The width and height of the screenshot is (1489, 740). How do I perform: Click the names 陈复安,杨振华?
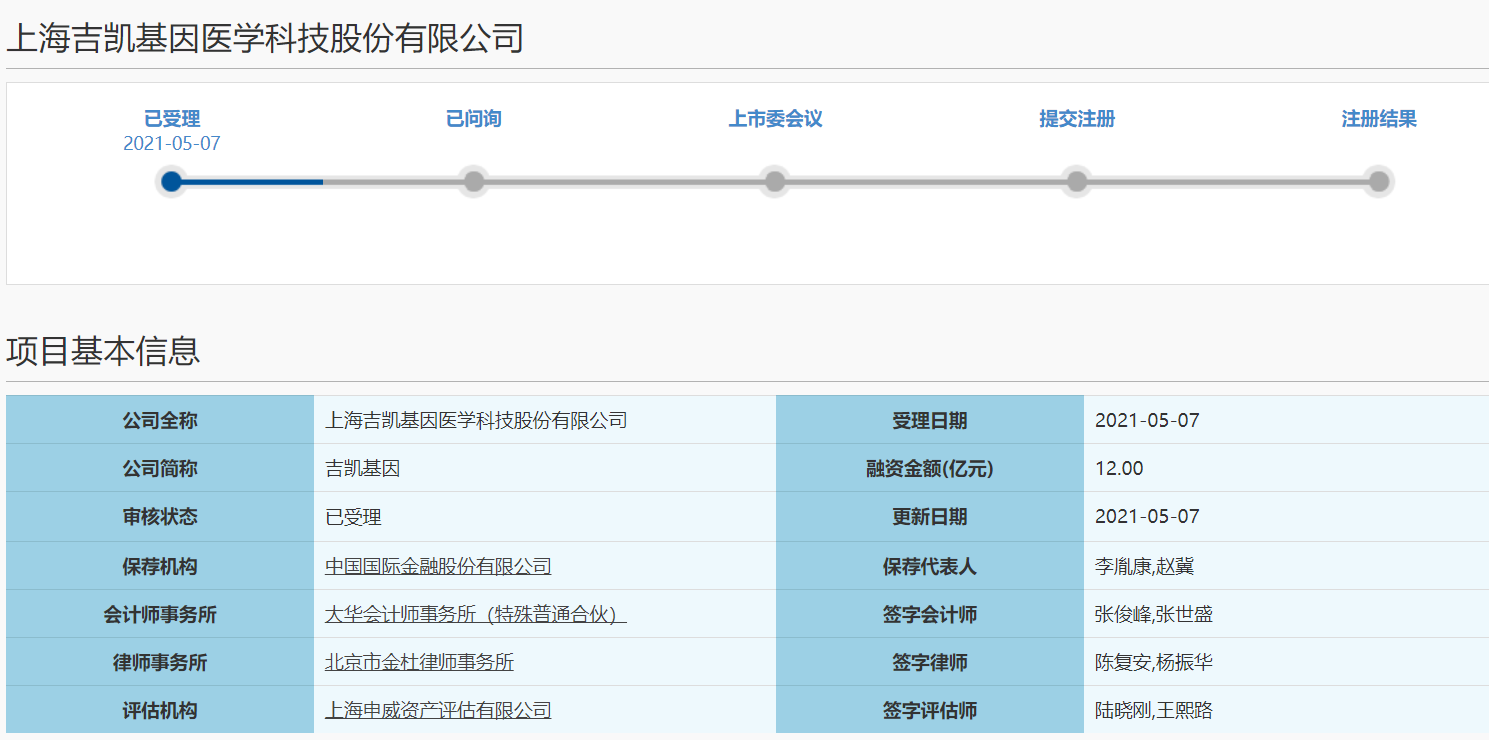pos(1154,662)
